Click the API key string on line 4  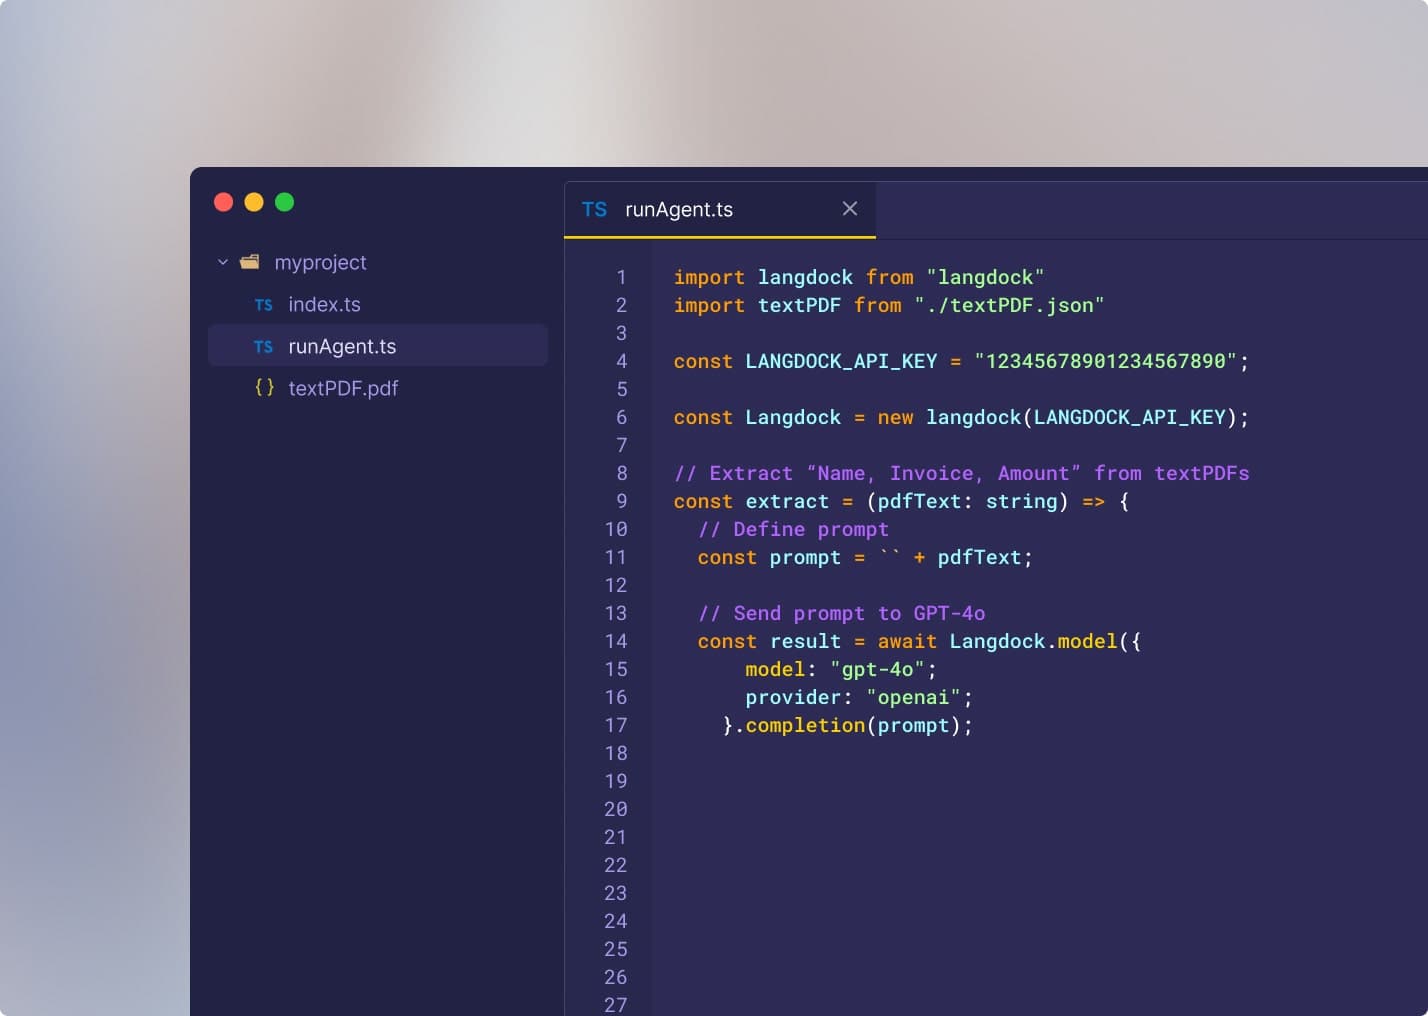1105,361
